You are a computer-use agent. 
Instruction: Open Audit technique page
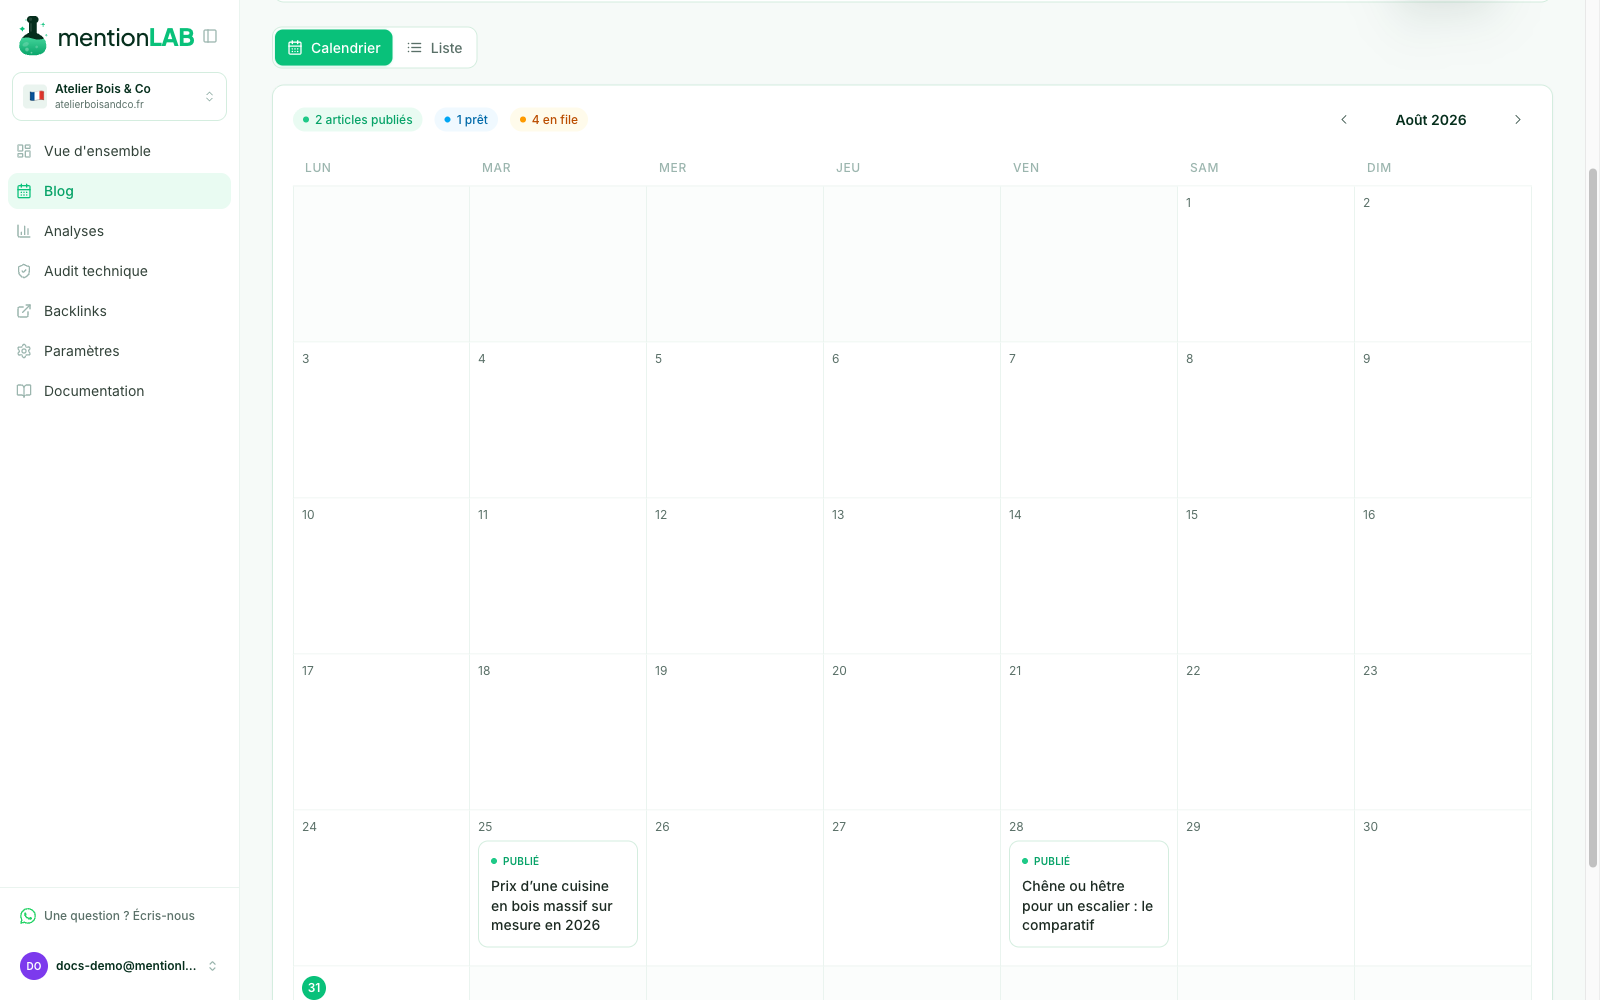click(119, 271)
